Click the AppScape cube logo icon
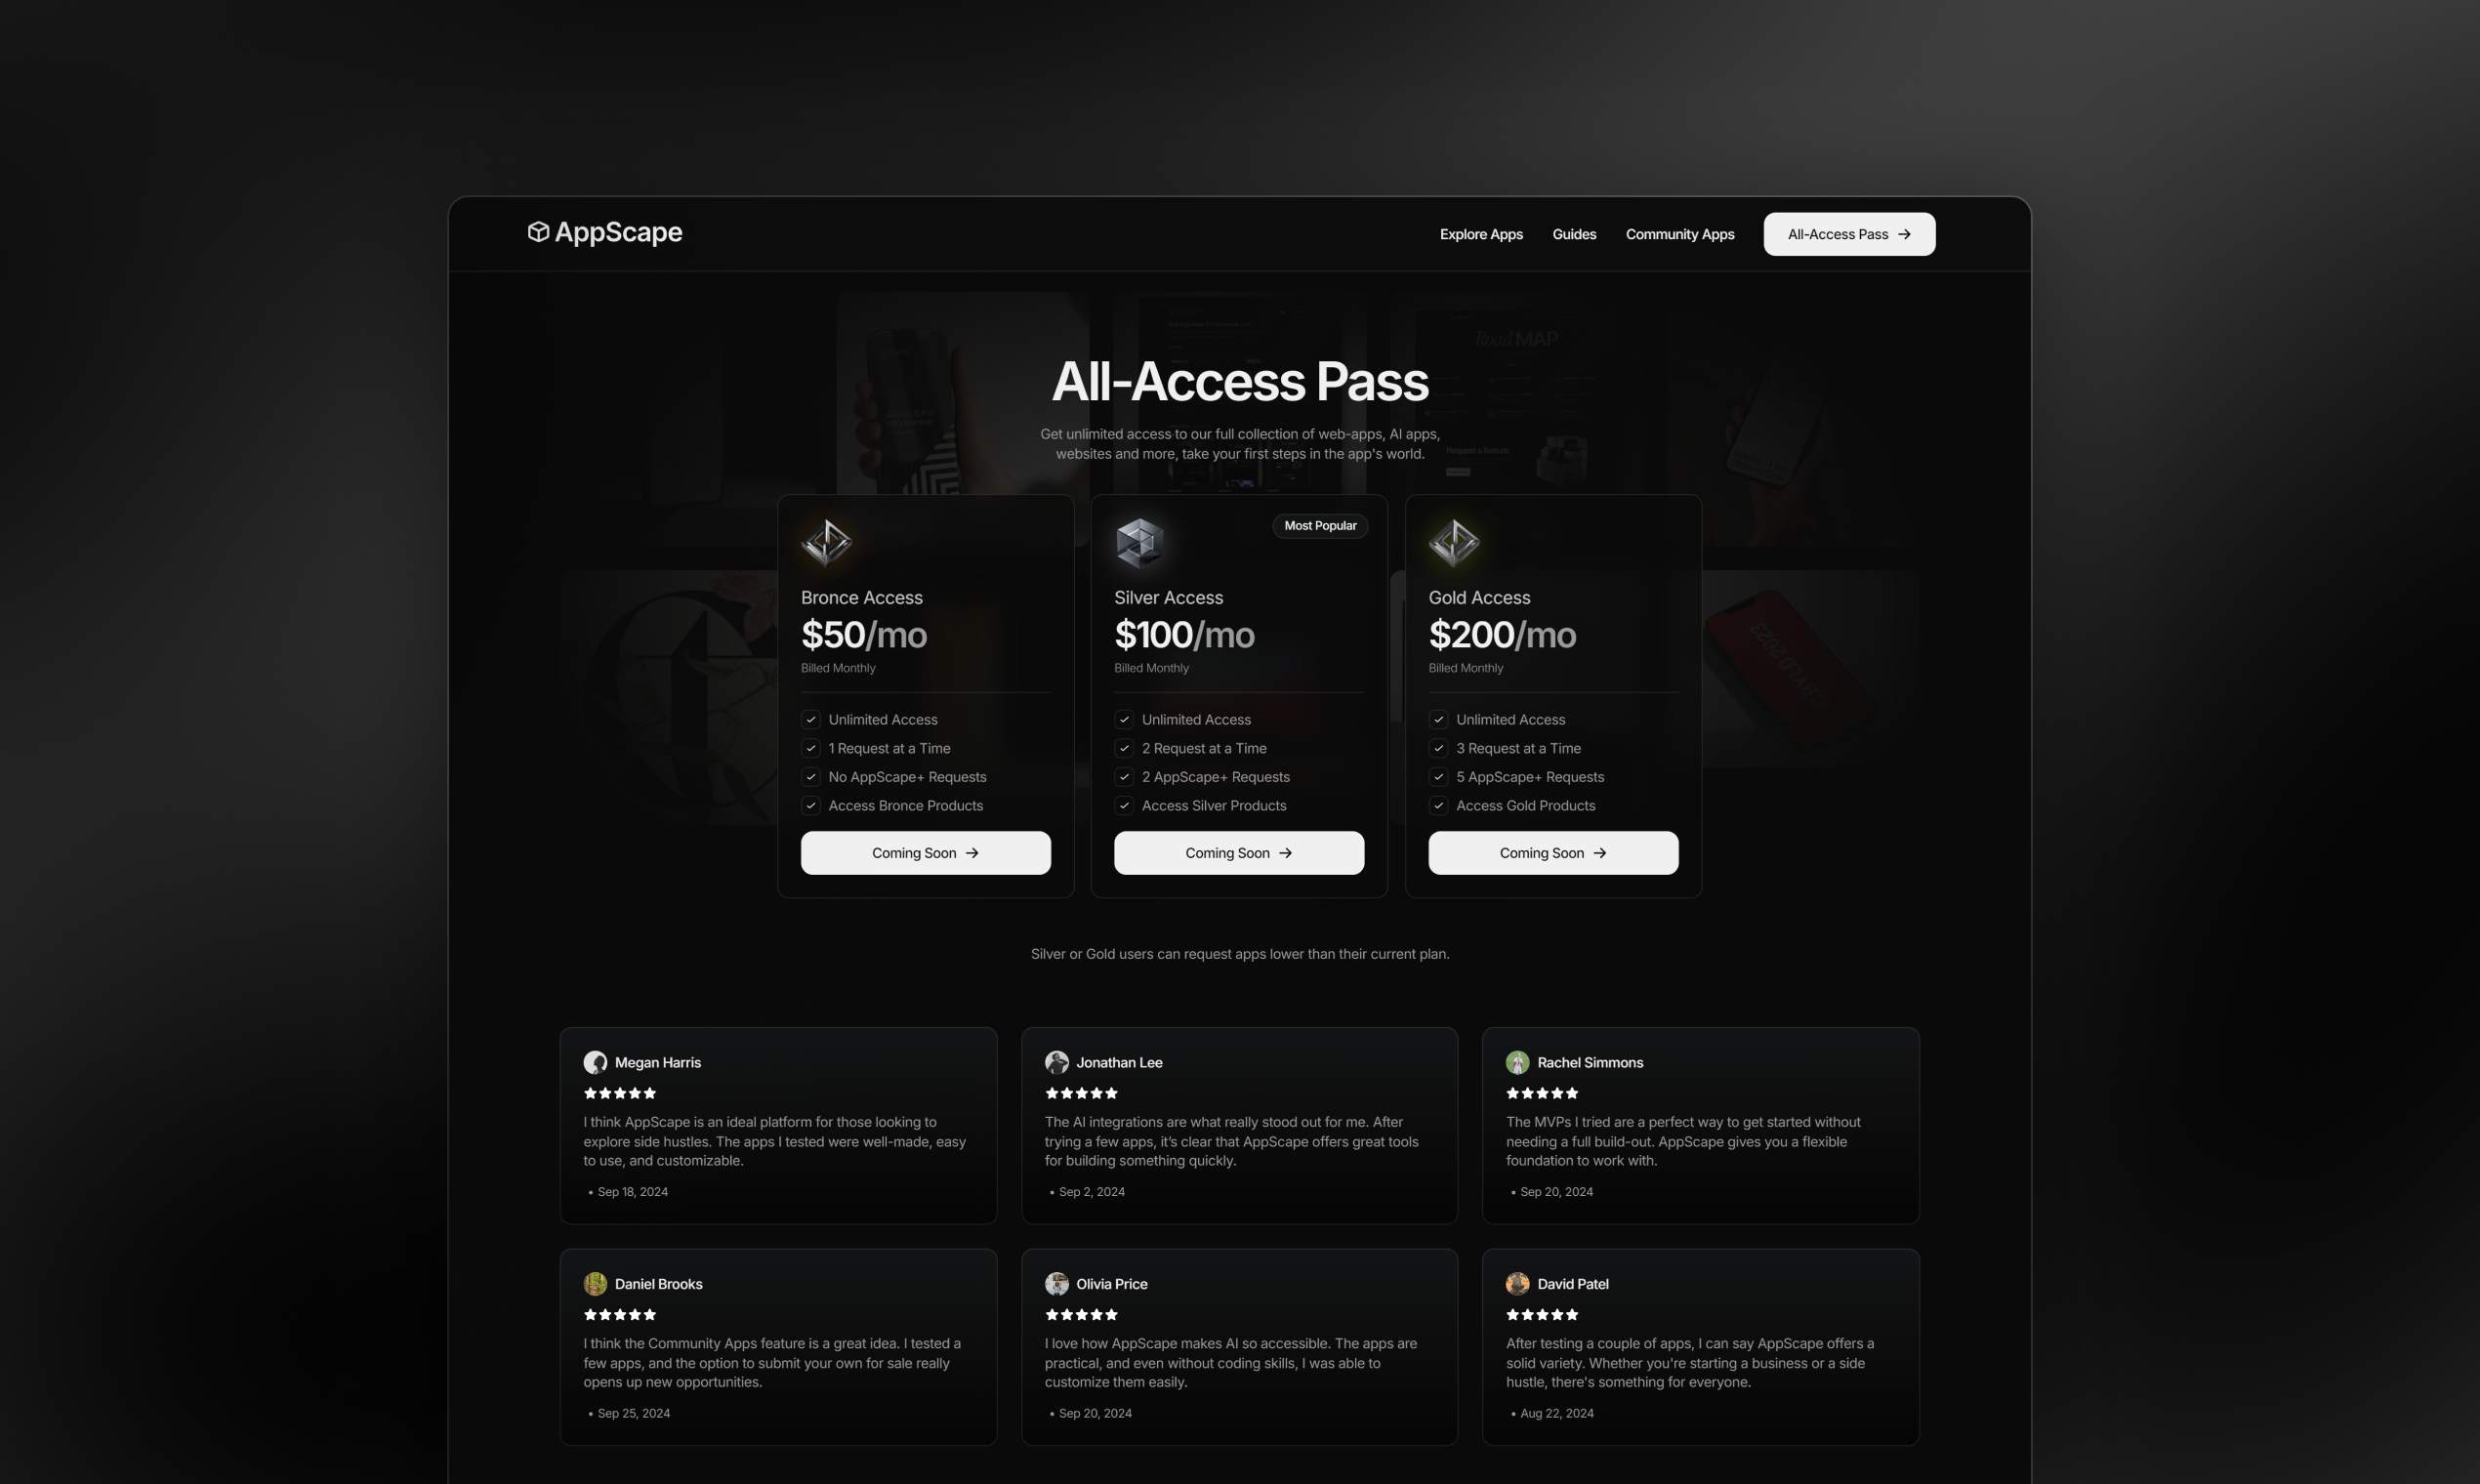This screenshot has width=2480, height=1484. pos(538,232)
